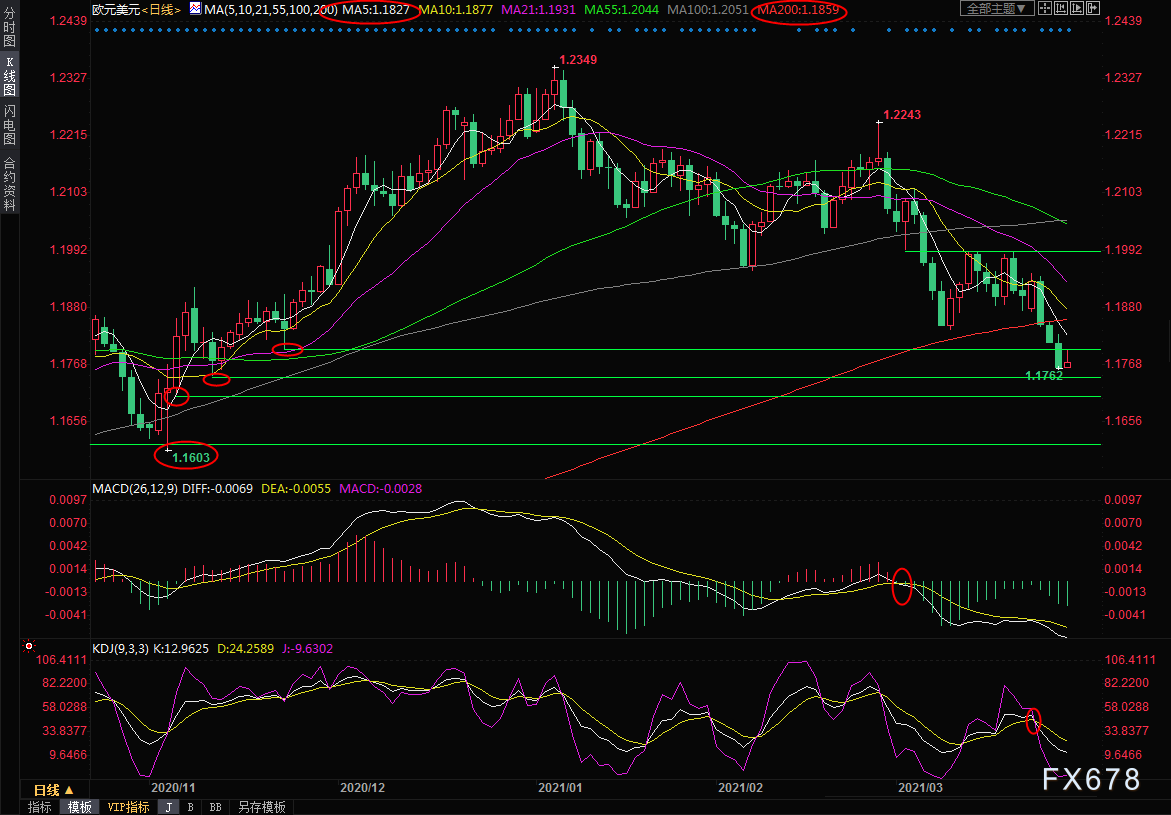Click the 另存模板 save template button
The height and width of the screenshot is (815, 1171).
pos(262,807)
